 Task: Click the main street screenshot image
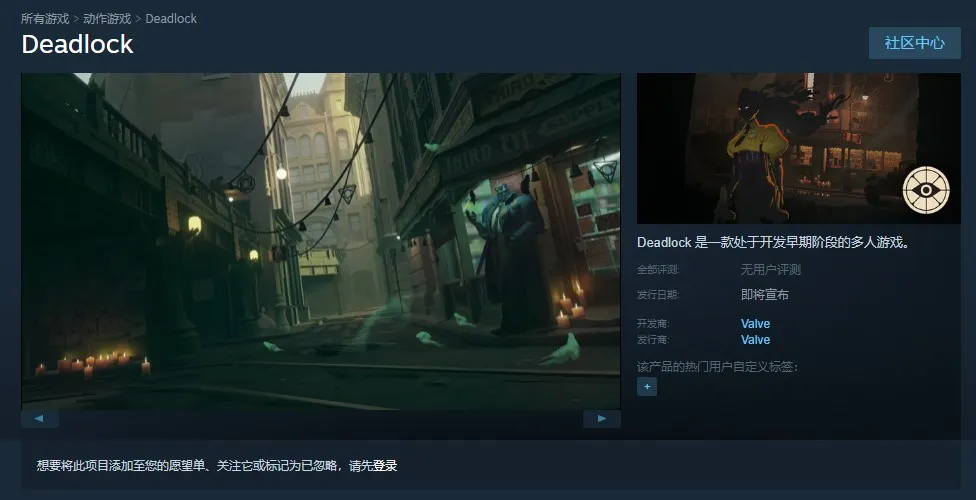[321, 241]
